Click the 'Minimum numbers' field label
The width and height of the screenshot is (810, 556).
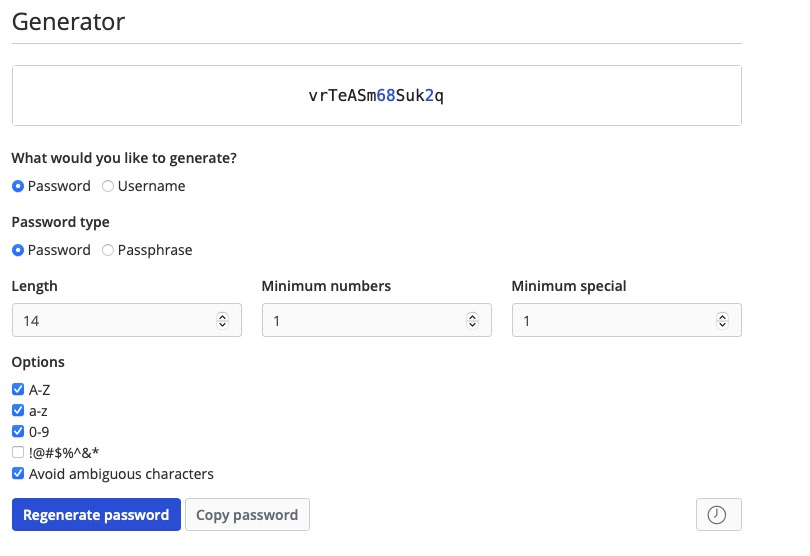click(326, 286)
